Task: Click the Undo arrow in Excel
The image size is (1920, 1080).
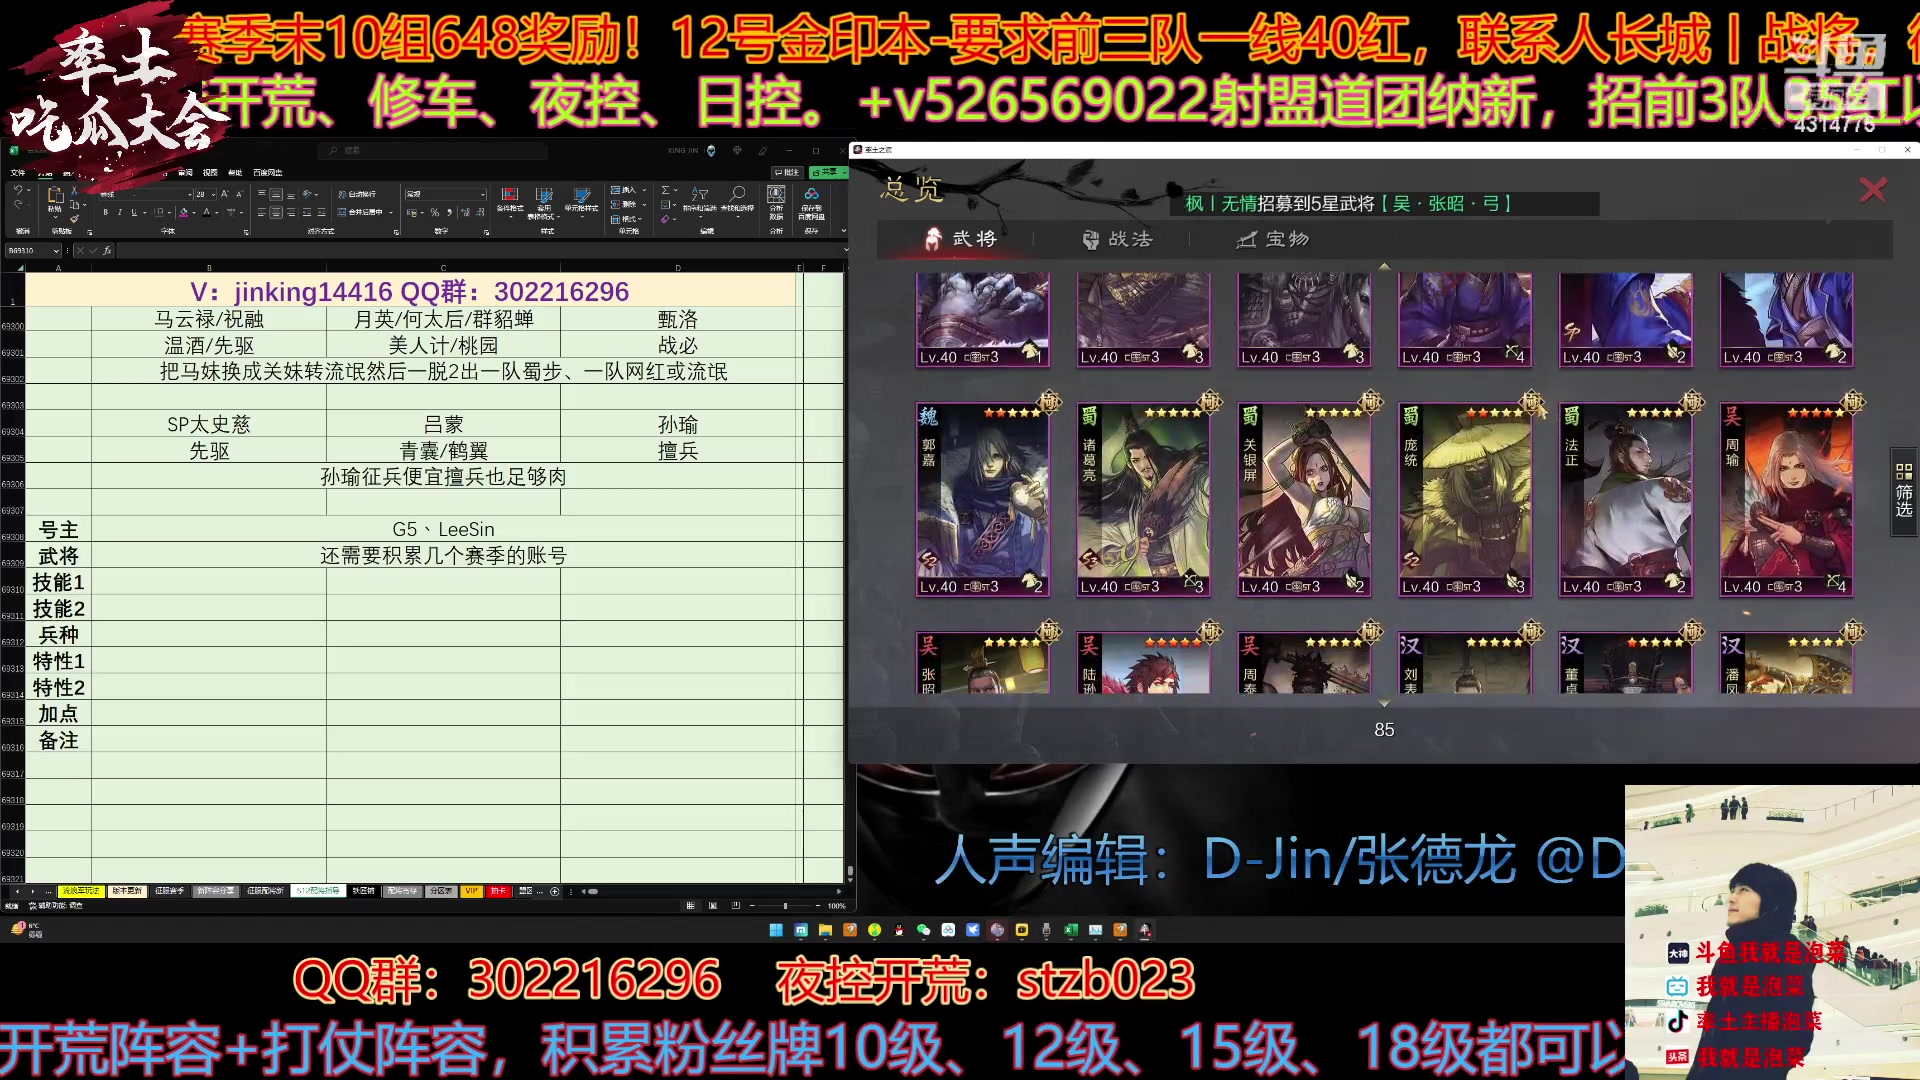Action: tap(18, 190)
